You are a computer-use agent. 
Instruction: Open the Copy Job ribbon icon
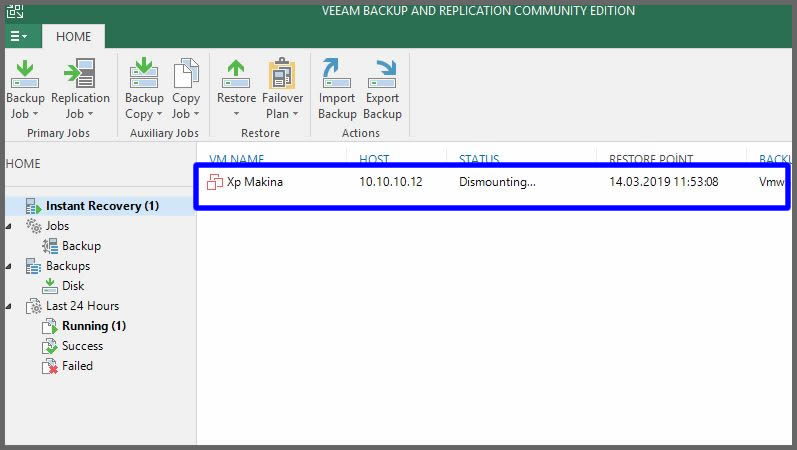pos(186,73)
